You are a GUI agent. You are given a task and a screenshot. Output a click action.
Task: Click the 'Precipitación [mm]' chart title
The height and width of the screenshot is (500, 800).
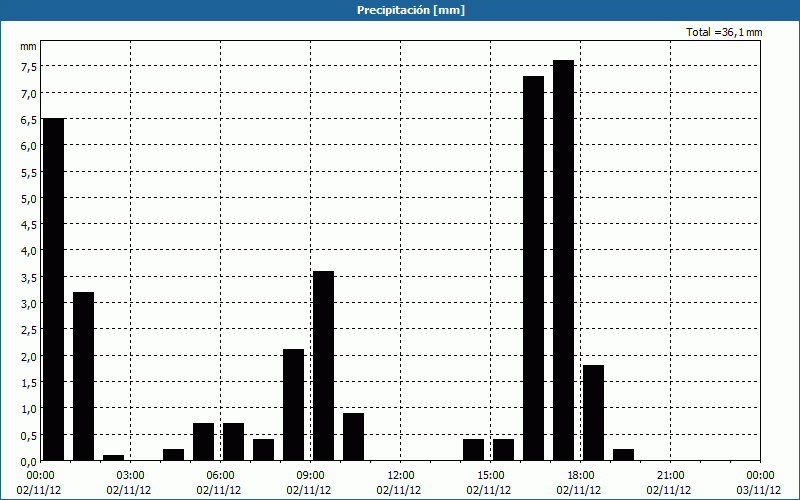[411, 10]
